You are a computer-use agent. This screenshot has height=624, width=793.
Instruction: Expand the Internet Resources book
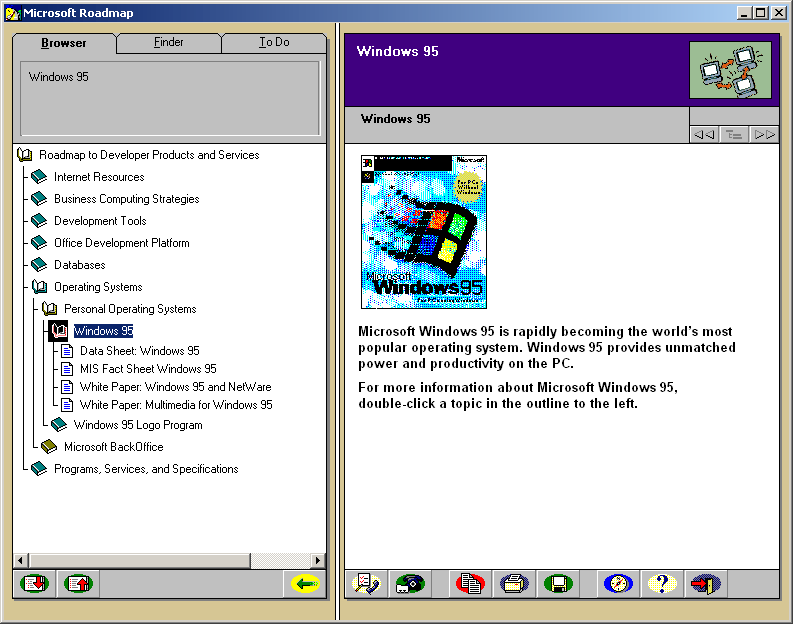coord(39,176)
